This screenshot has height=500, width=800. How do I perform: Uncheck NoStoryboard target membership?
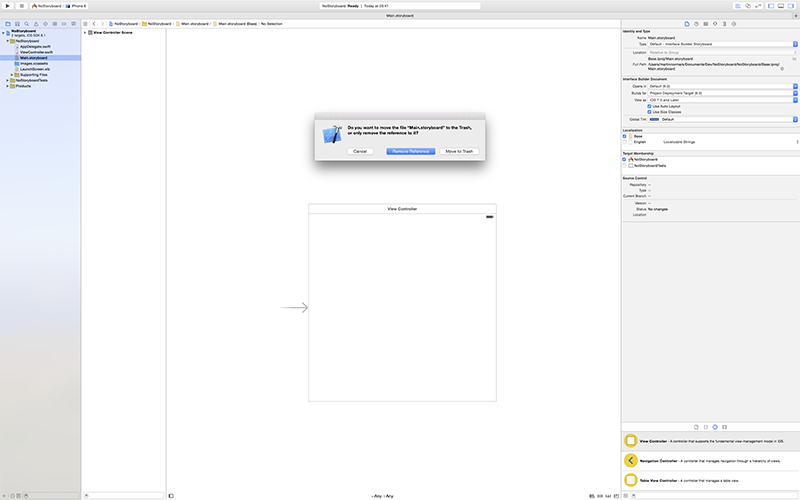point(624,159)
